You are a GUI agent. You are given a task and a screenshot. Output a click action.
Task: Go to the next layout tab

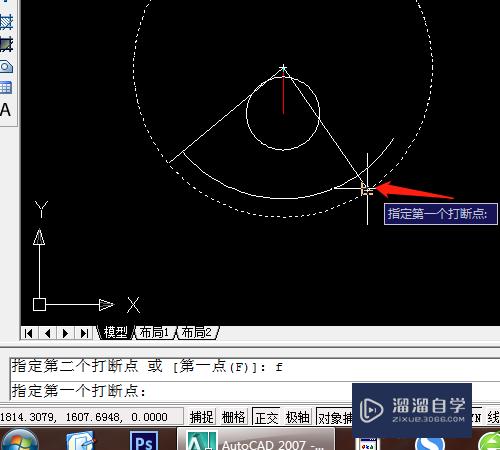tap(66, 333)
